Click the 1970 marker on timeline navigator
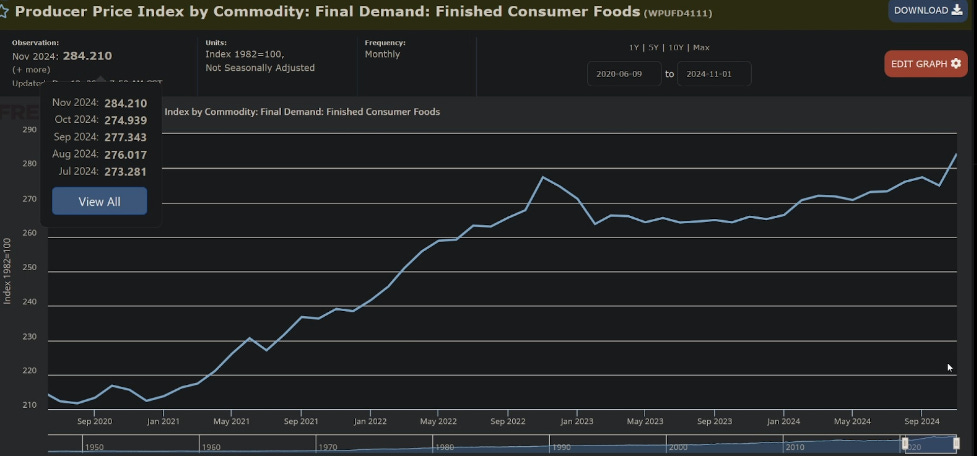 (x=328, y=447)
